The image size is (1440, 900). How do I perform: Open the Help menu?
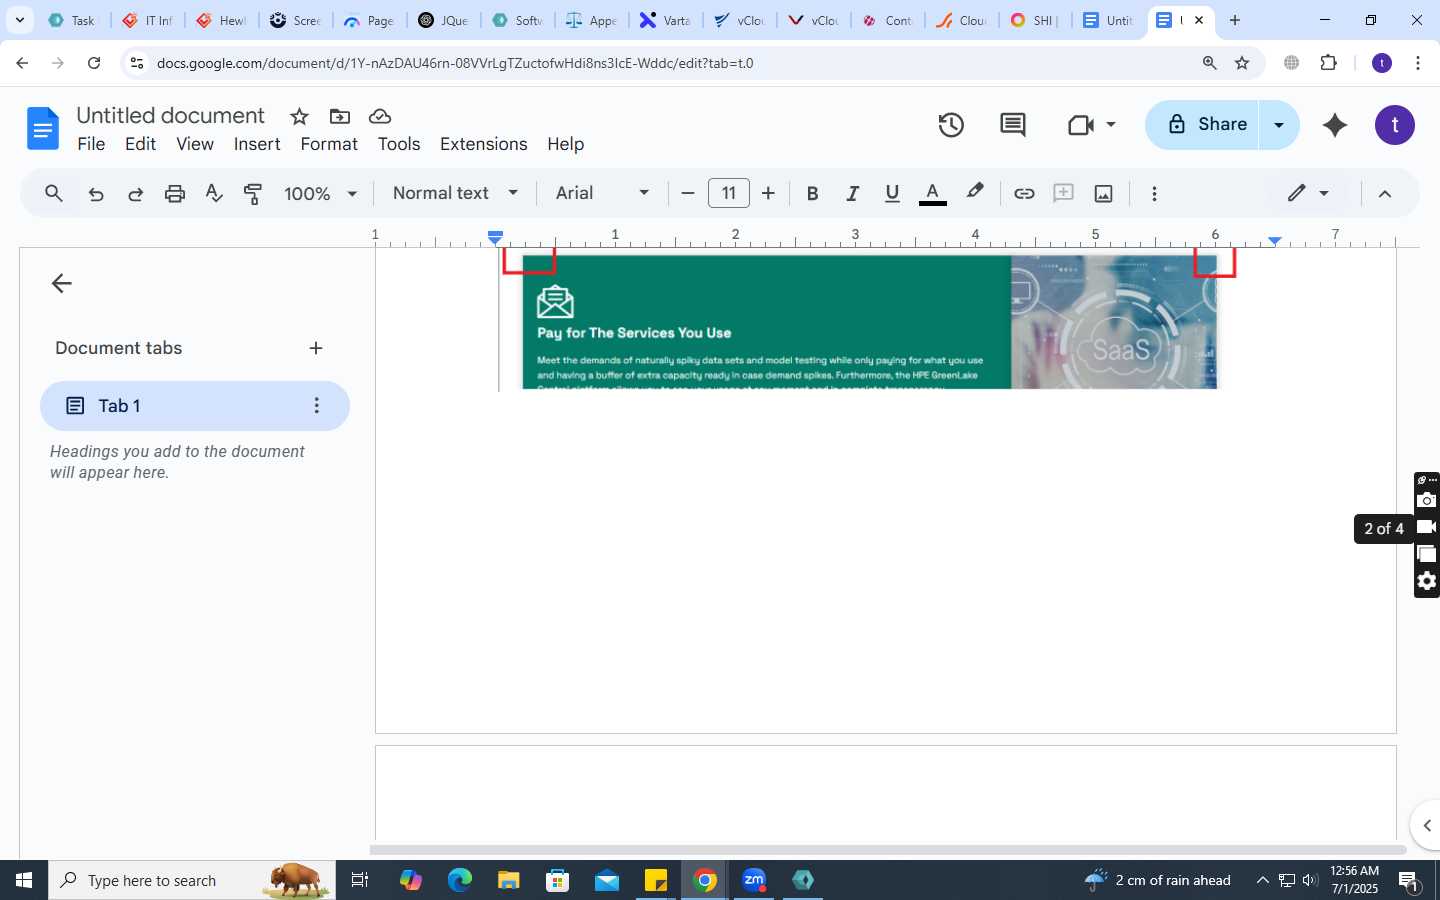tap(565, 144)
